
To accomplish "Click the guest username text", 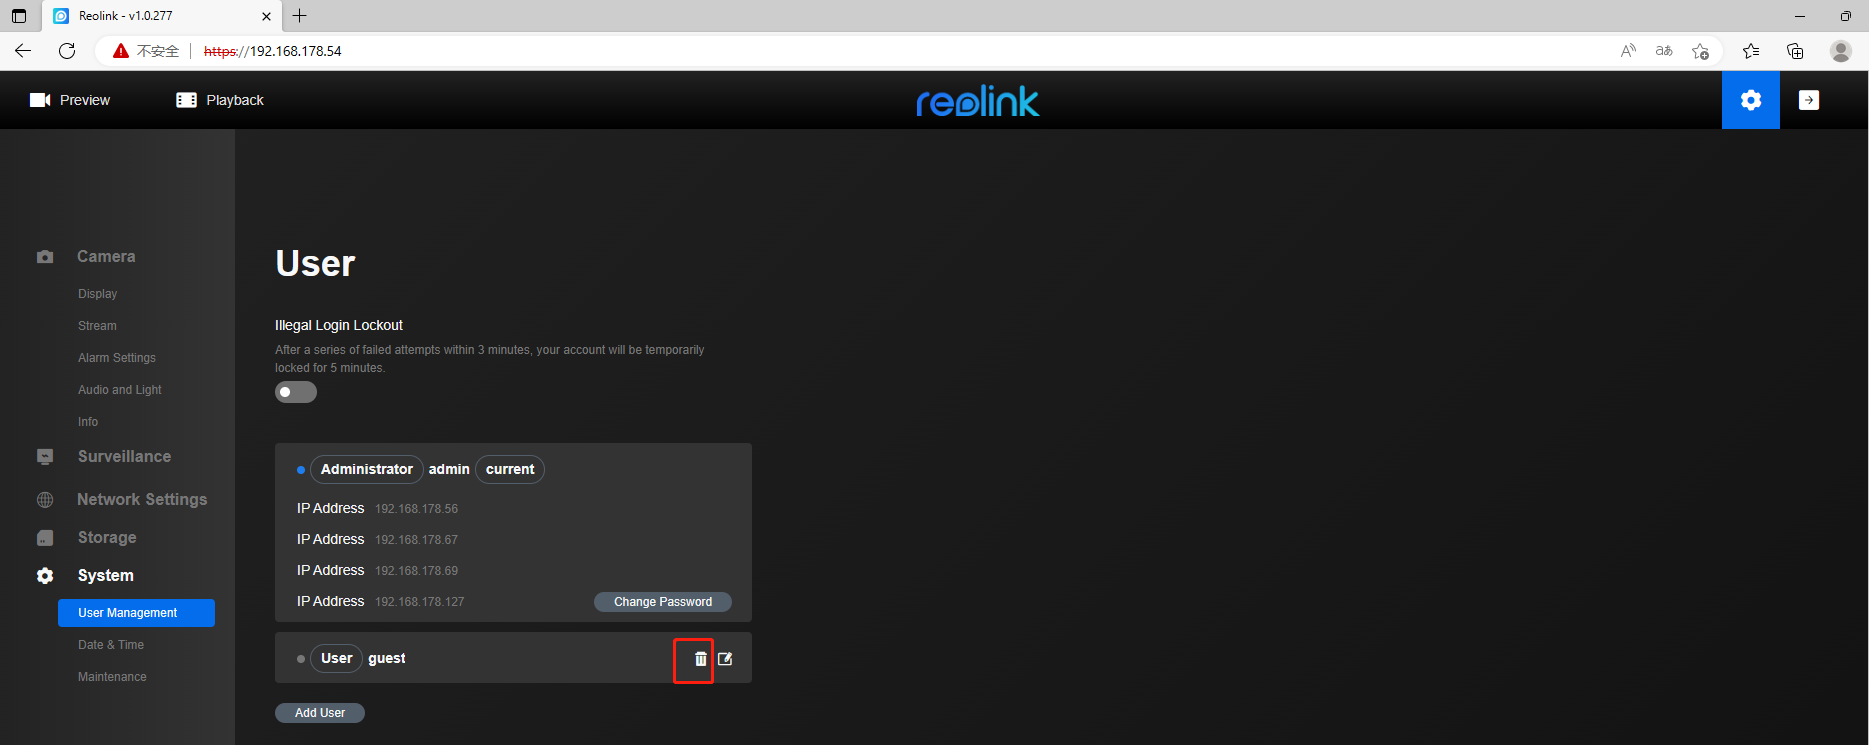I will pos(387,658).
